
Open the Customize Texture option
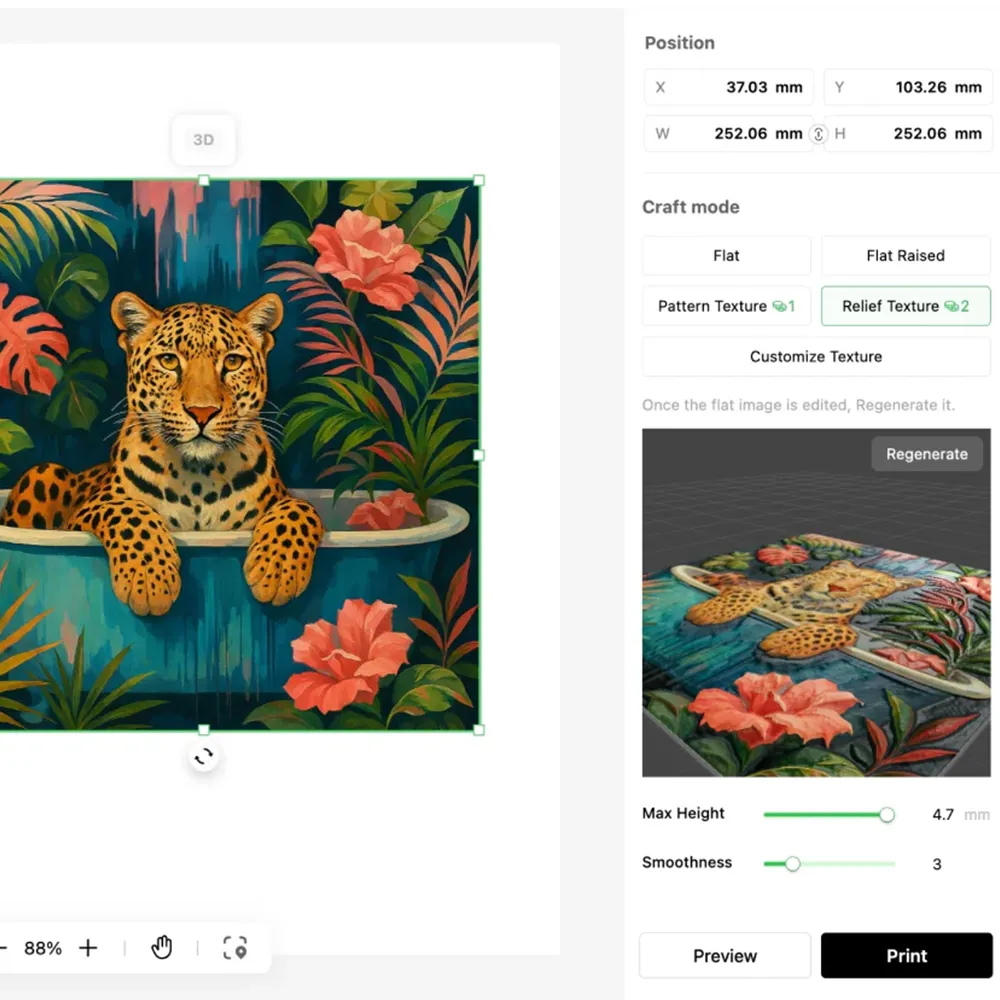point(816,357)
